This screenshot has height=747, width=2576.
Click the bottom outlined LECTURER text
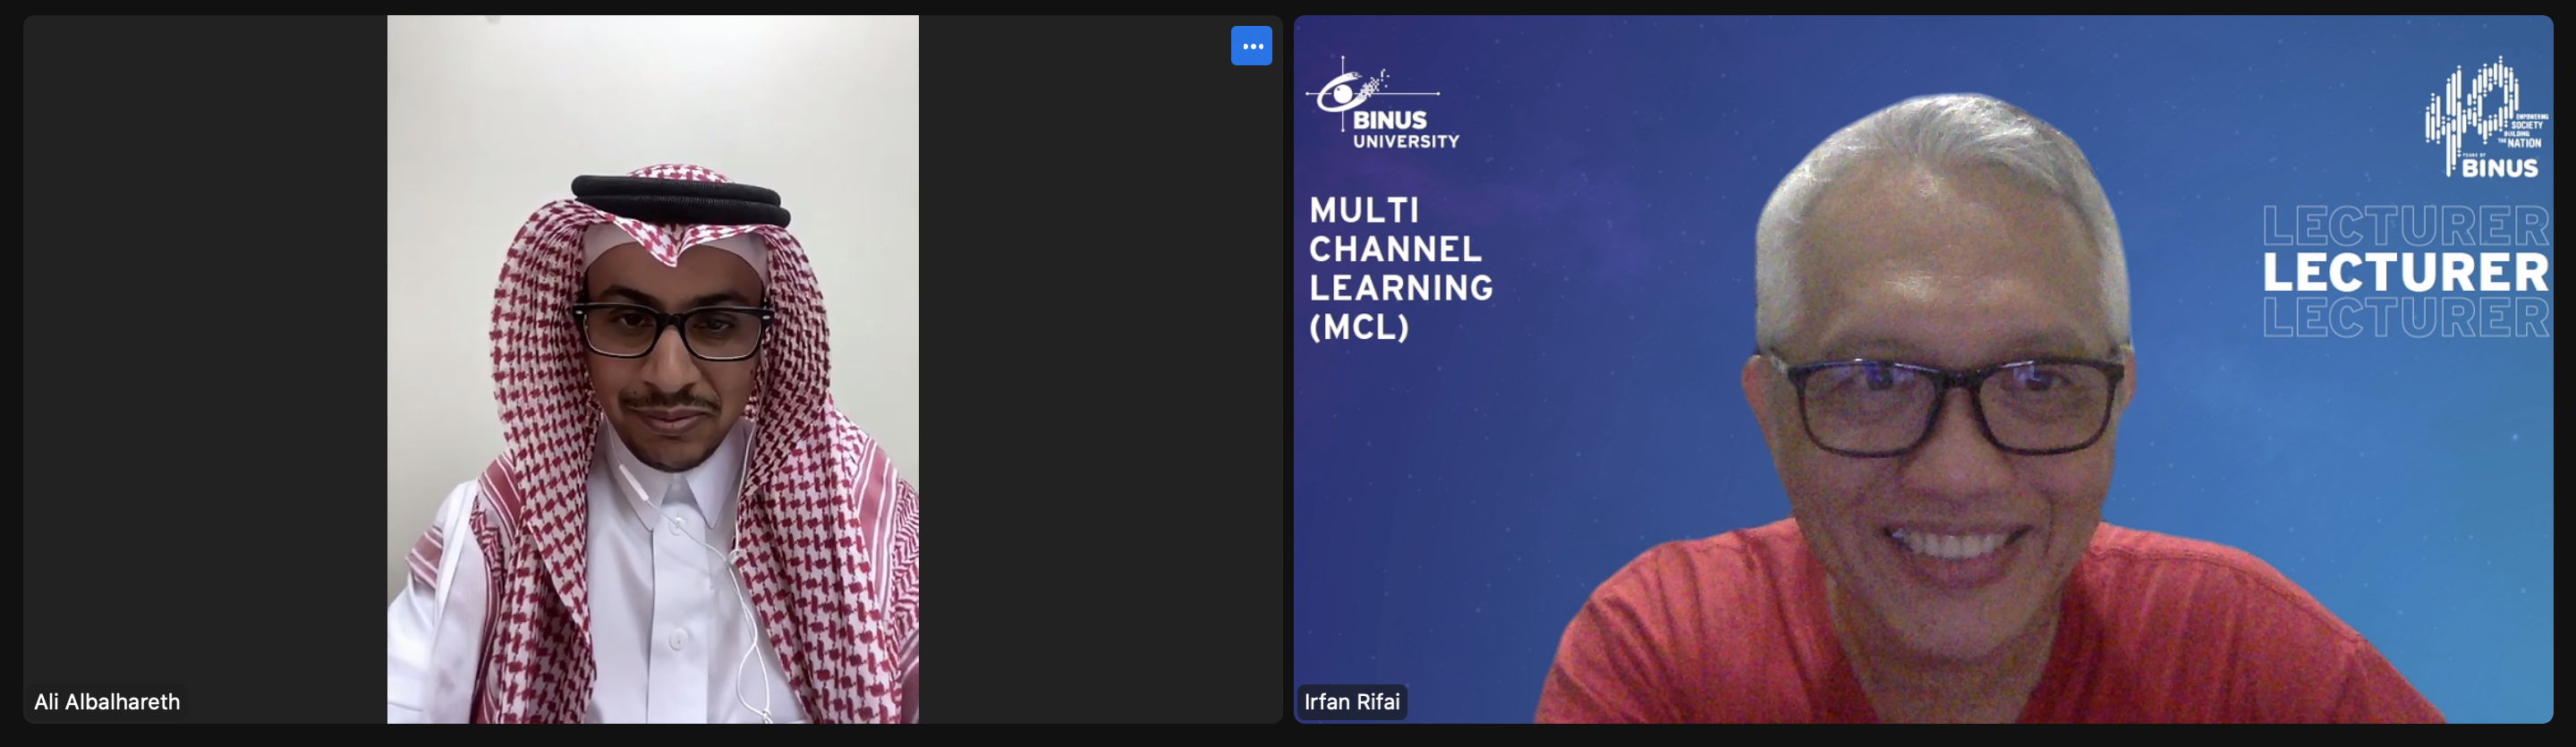(x=2406, y=318)
